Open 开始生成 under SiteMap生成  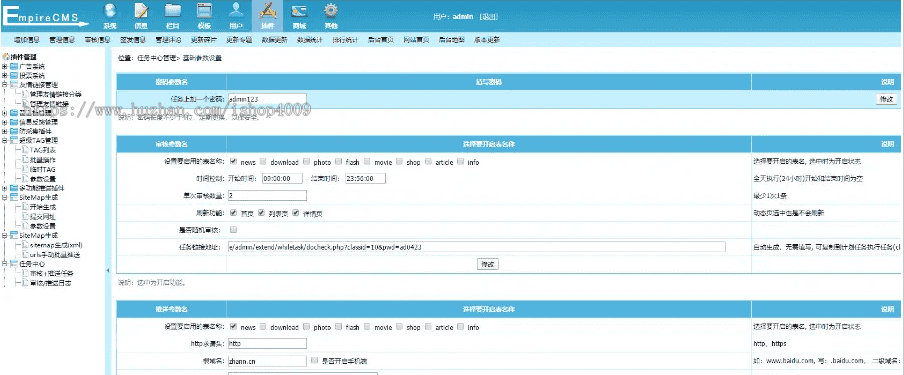43,207
